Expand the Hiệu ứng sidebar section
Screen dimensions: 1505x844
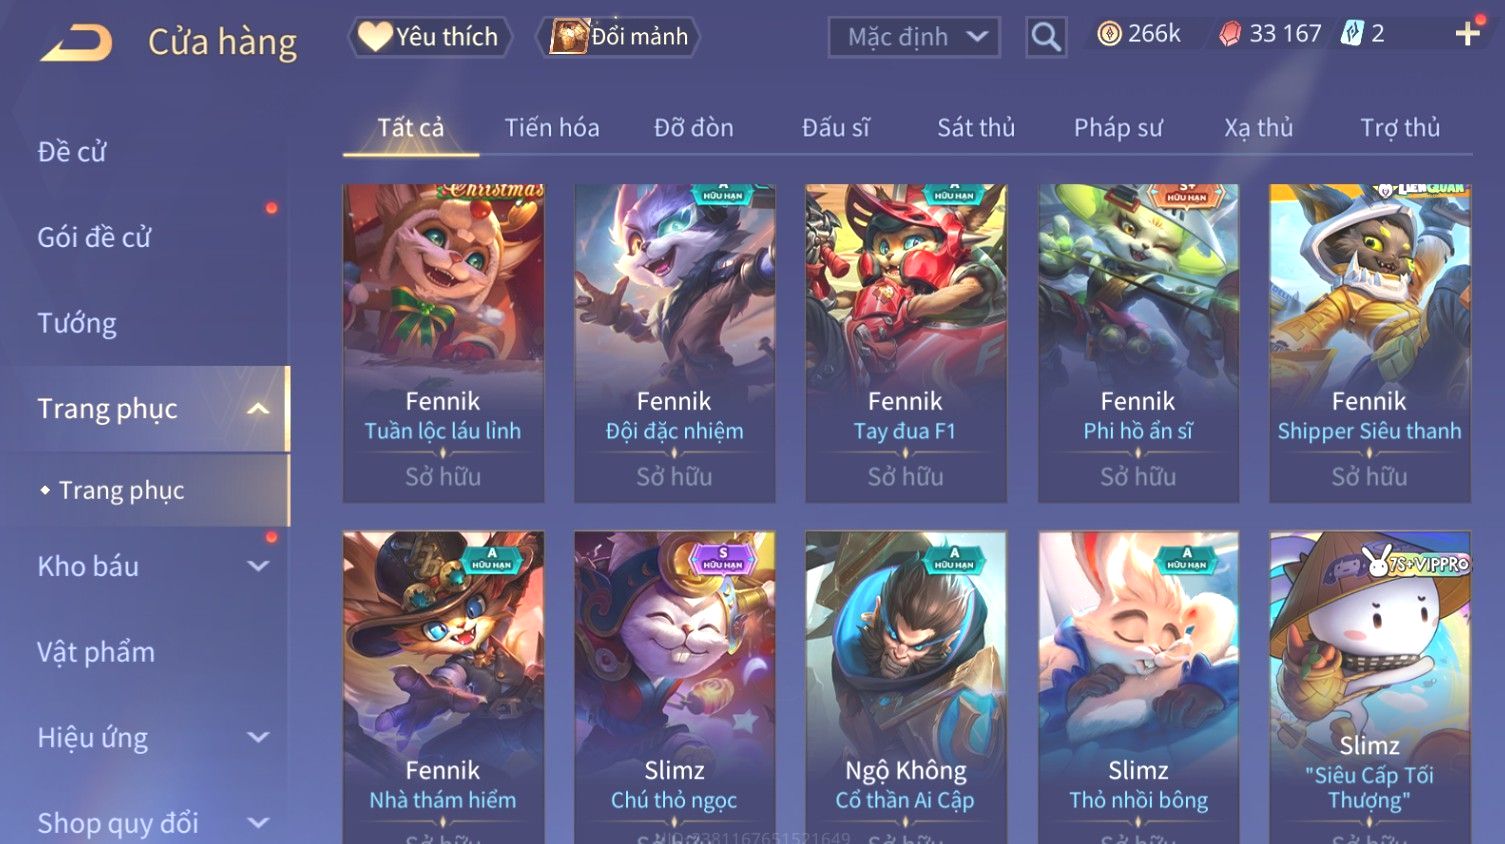(258, 738)
